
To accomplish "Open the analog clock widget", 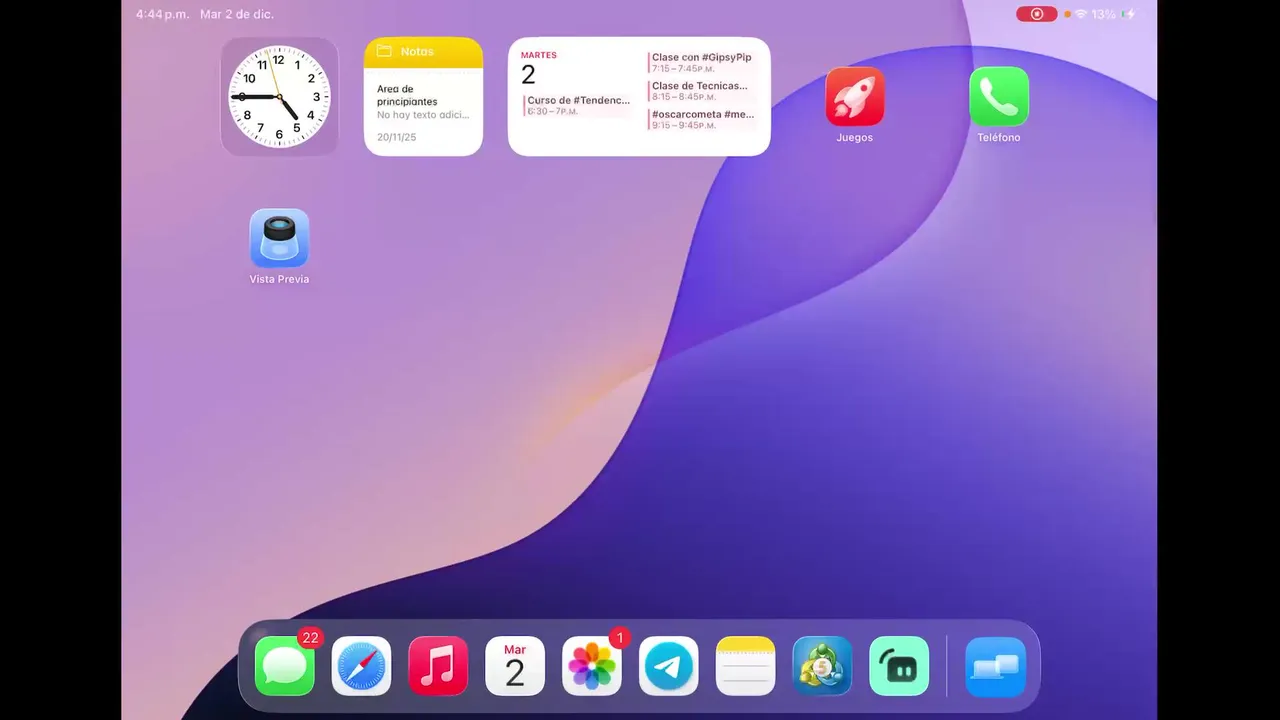I will 279,97.
